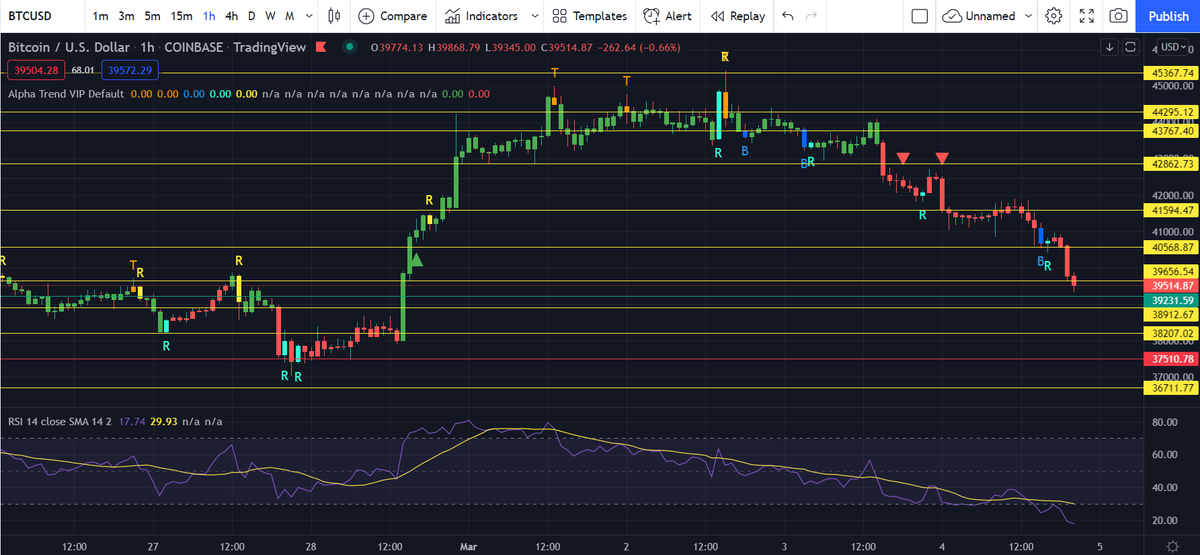
Task: Expand the indicators favorites dropdown arrow
Action: (534, 16)
